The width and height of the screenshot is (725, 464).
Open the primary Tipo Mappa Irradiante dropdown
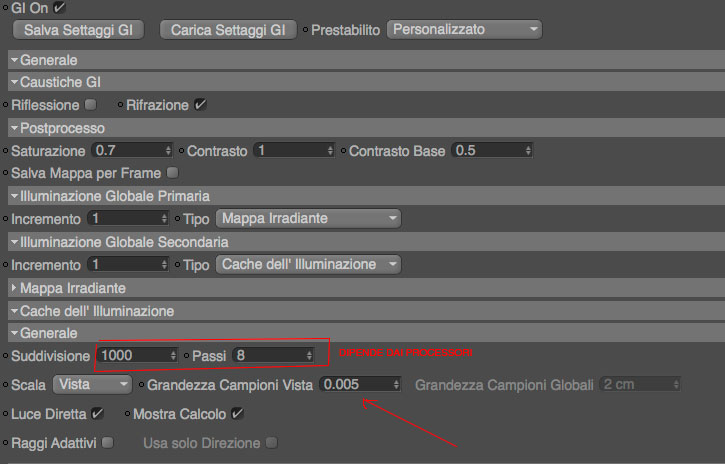click(308, 218)
